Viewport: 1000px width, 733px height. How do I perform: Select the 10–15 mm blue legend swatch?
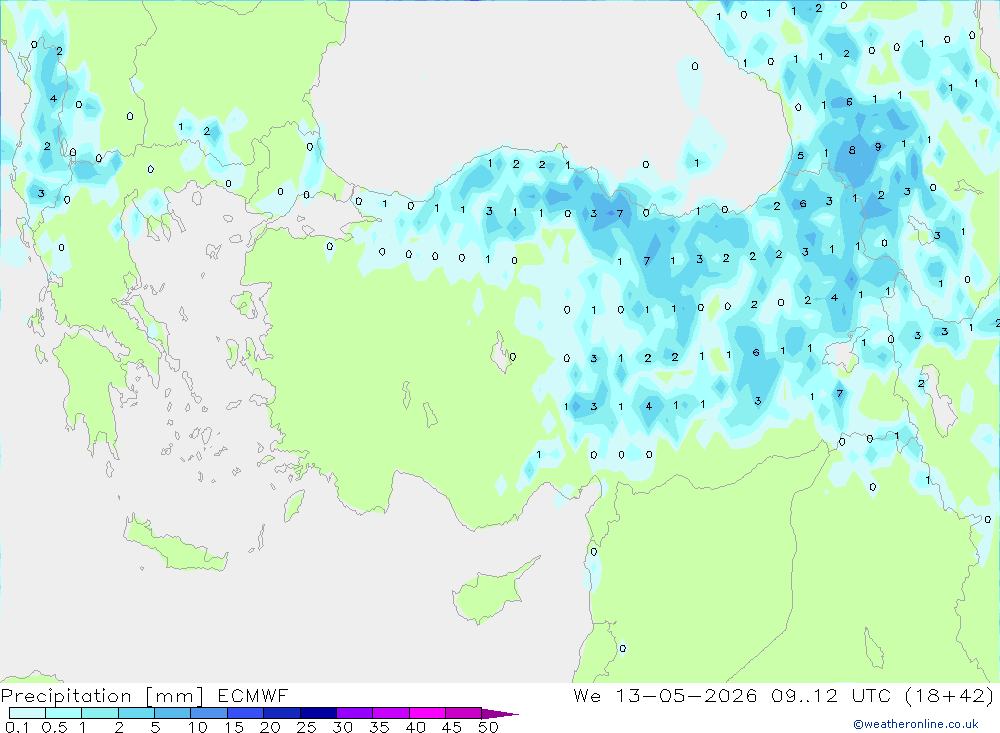click(x=209, y=713)
